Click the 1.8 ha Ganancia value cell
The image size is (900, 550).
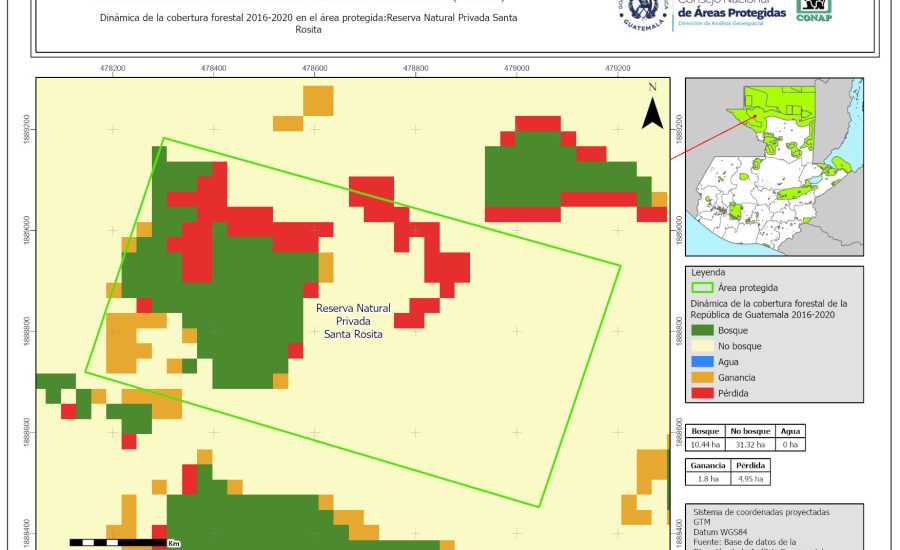(709, 479)
